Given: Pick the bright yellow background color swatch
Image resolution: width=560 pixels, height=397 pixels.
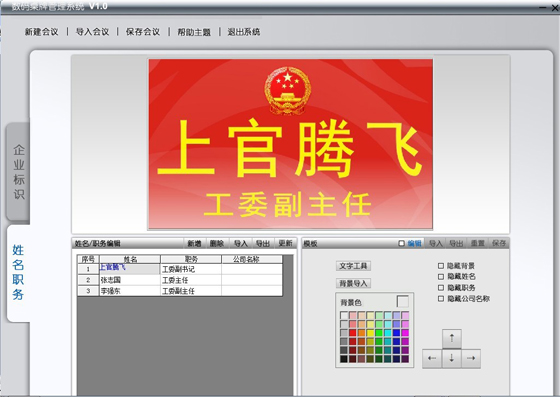Looking at the screenshot, I should point(370,333).
